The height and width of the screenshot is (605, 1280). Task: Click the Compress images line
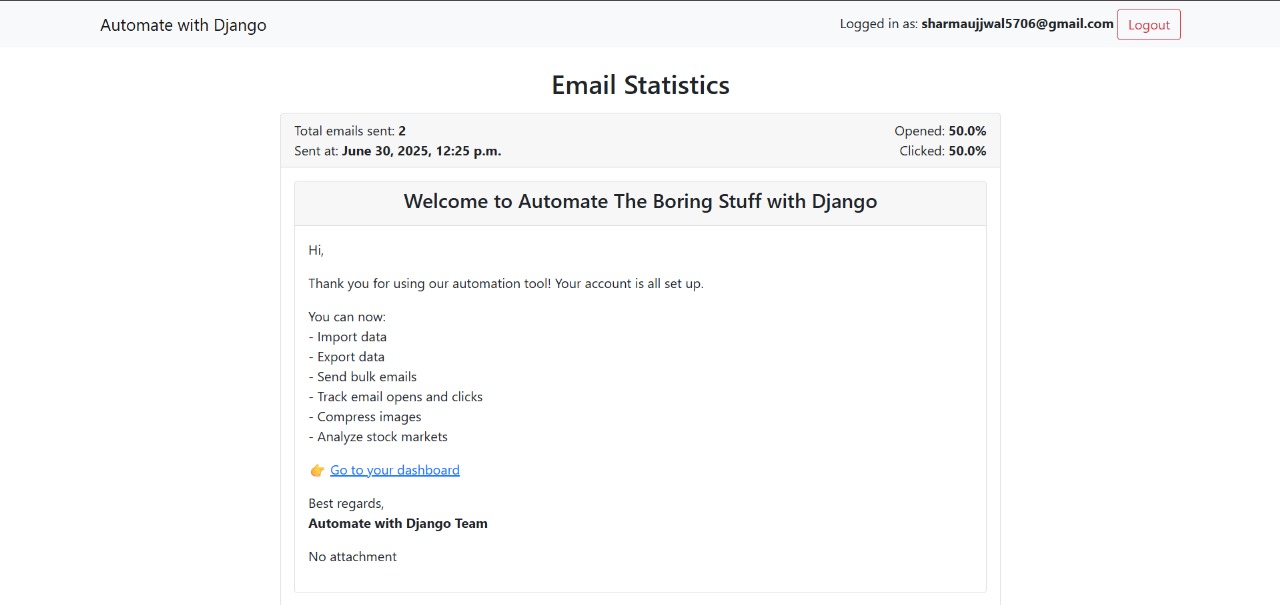(365, 417)
